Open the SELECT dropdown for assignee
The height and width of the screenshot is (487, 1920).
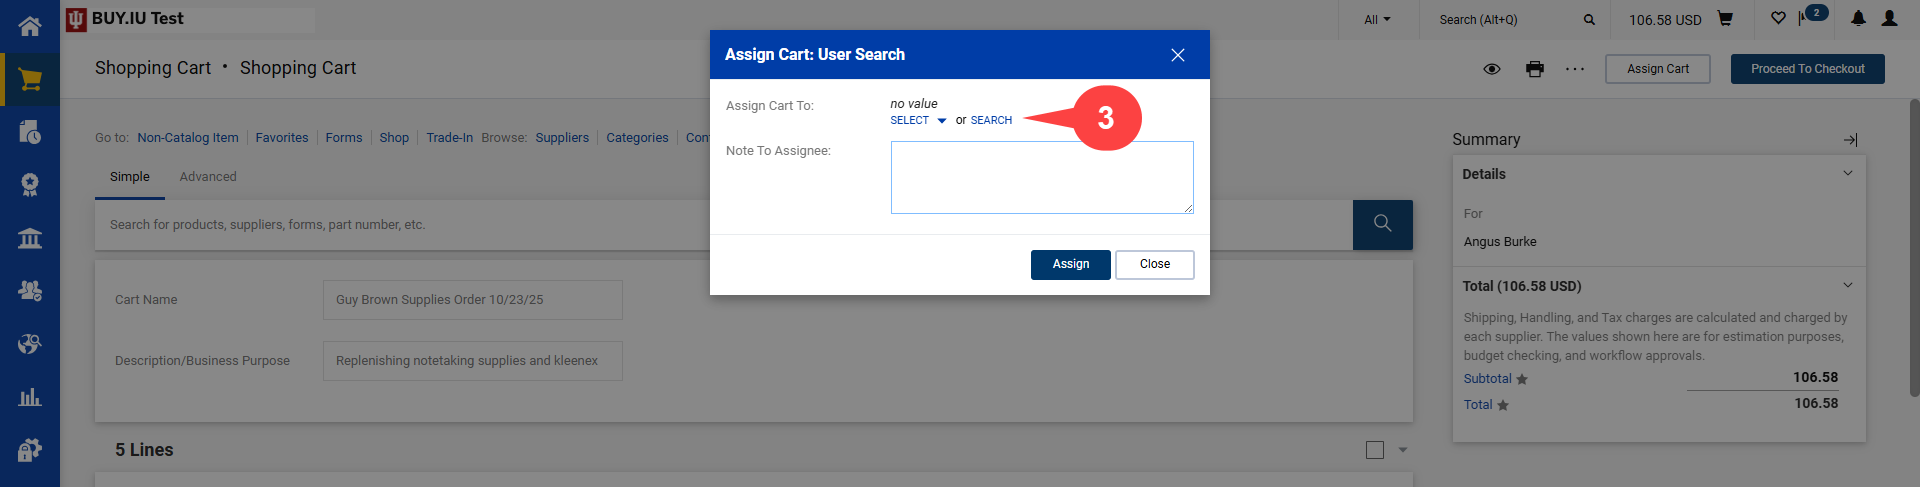tap(917, 120)
